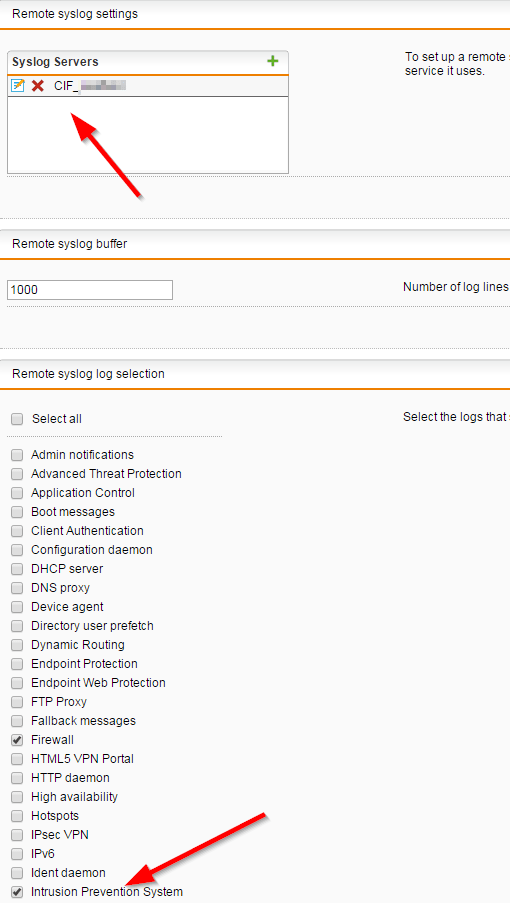Enable Admin notifications logging
510x903 pixels.
coord(17,455)
